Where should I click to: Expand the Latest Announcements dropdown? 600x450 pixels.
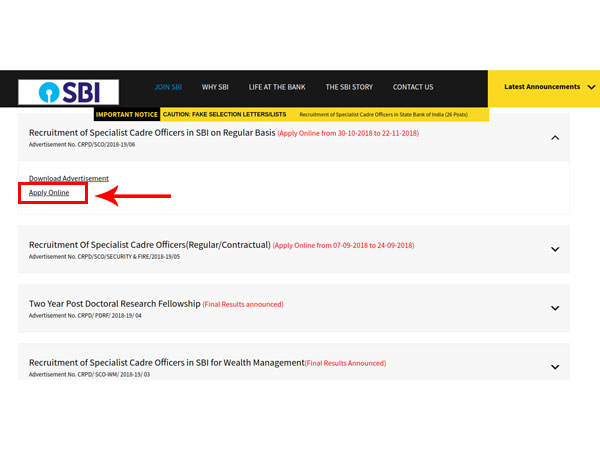[544, 88]
